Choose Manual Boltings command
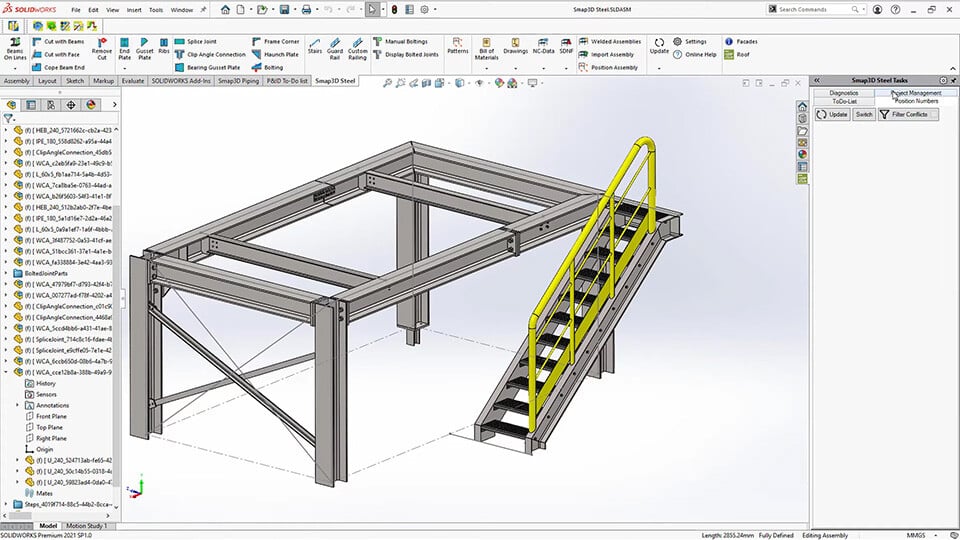 (400, 42)
